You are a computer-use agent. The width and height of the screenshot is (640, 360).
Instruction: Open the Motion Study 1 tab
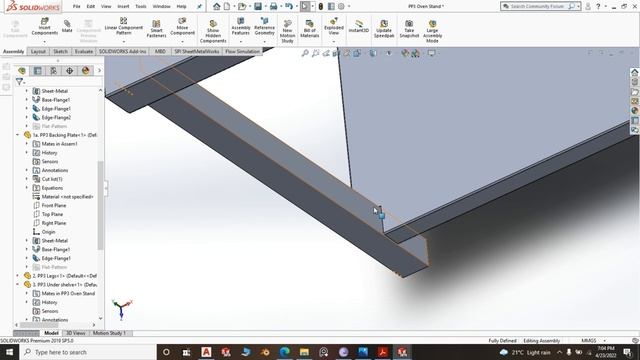point(109,333)
